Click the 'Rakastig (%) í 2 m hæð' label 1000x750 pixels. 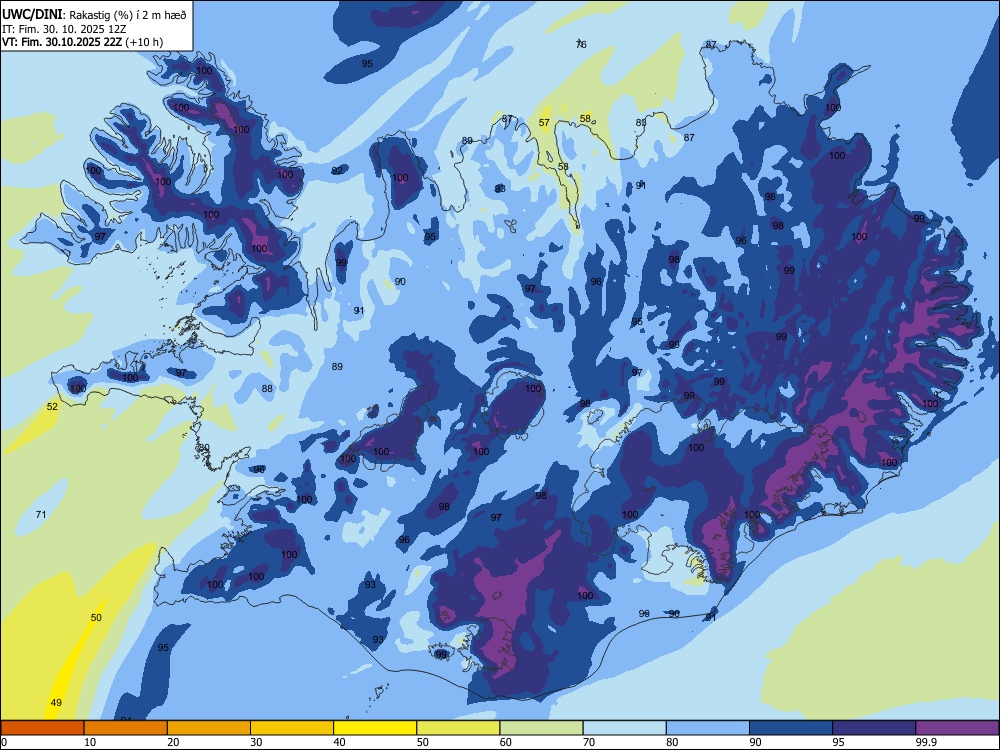(x=128, y=15)
